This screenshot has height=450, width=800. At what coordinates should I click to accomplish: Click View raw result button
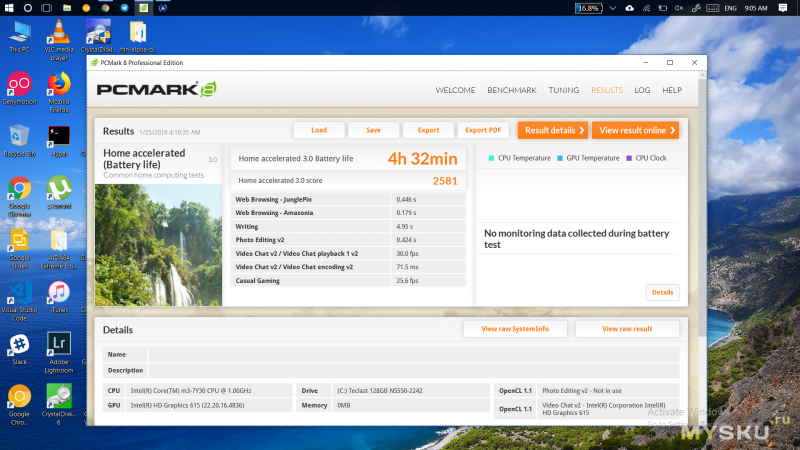pos(627,329)
